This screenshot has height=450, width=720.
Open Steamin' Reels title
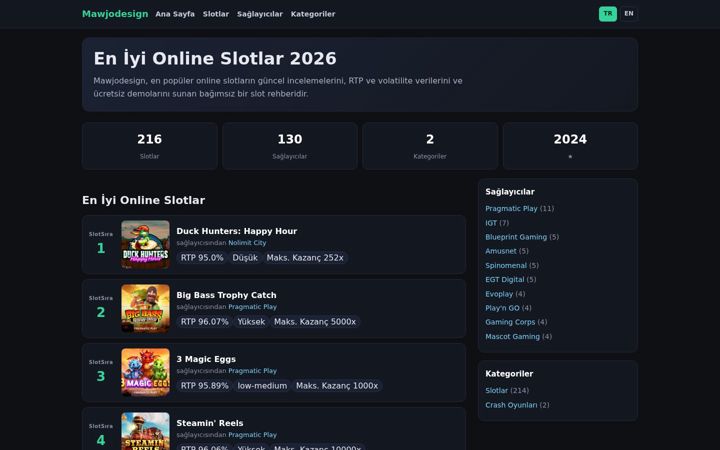click(210, 423)
